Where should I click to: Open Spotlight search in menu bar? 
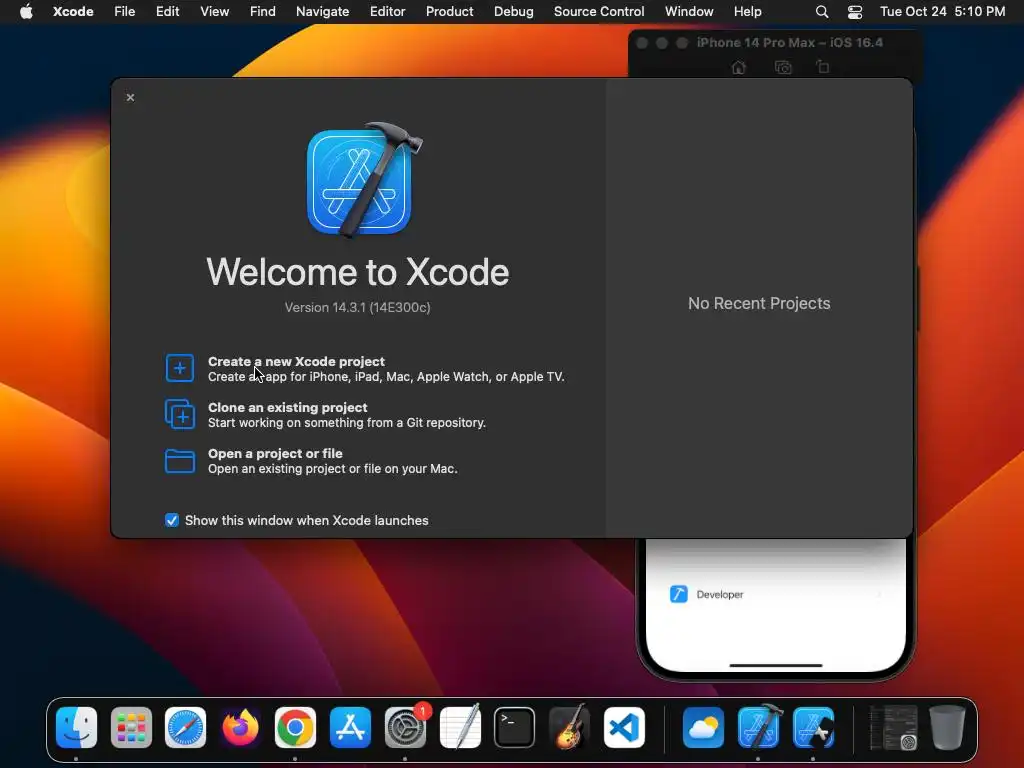[x=822, y=12]
